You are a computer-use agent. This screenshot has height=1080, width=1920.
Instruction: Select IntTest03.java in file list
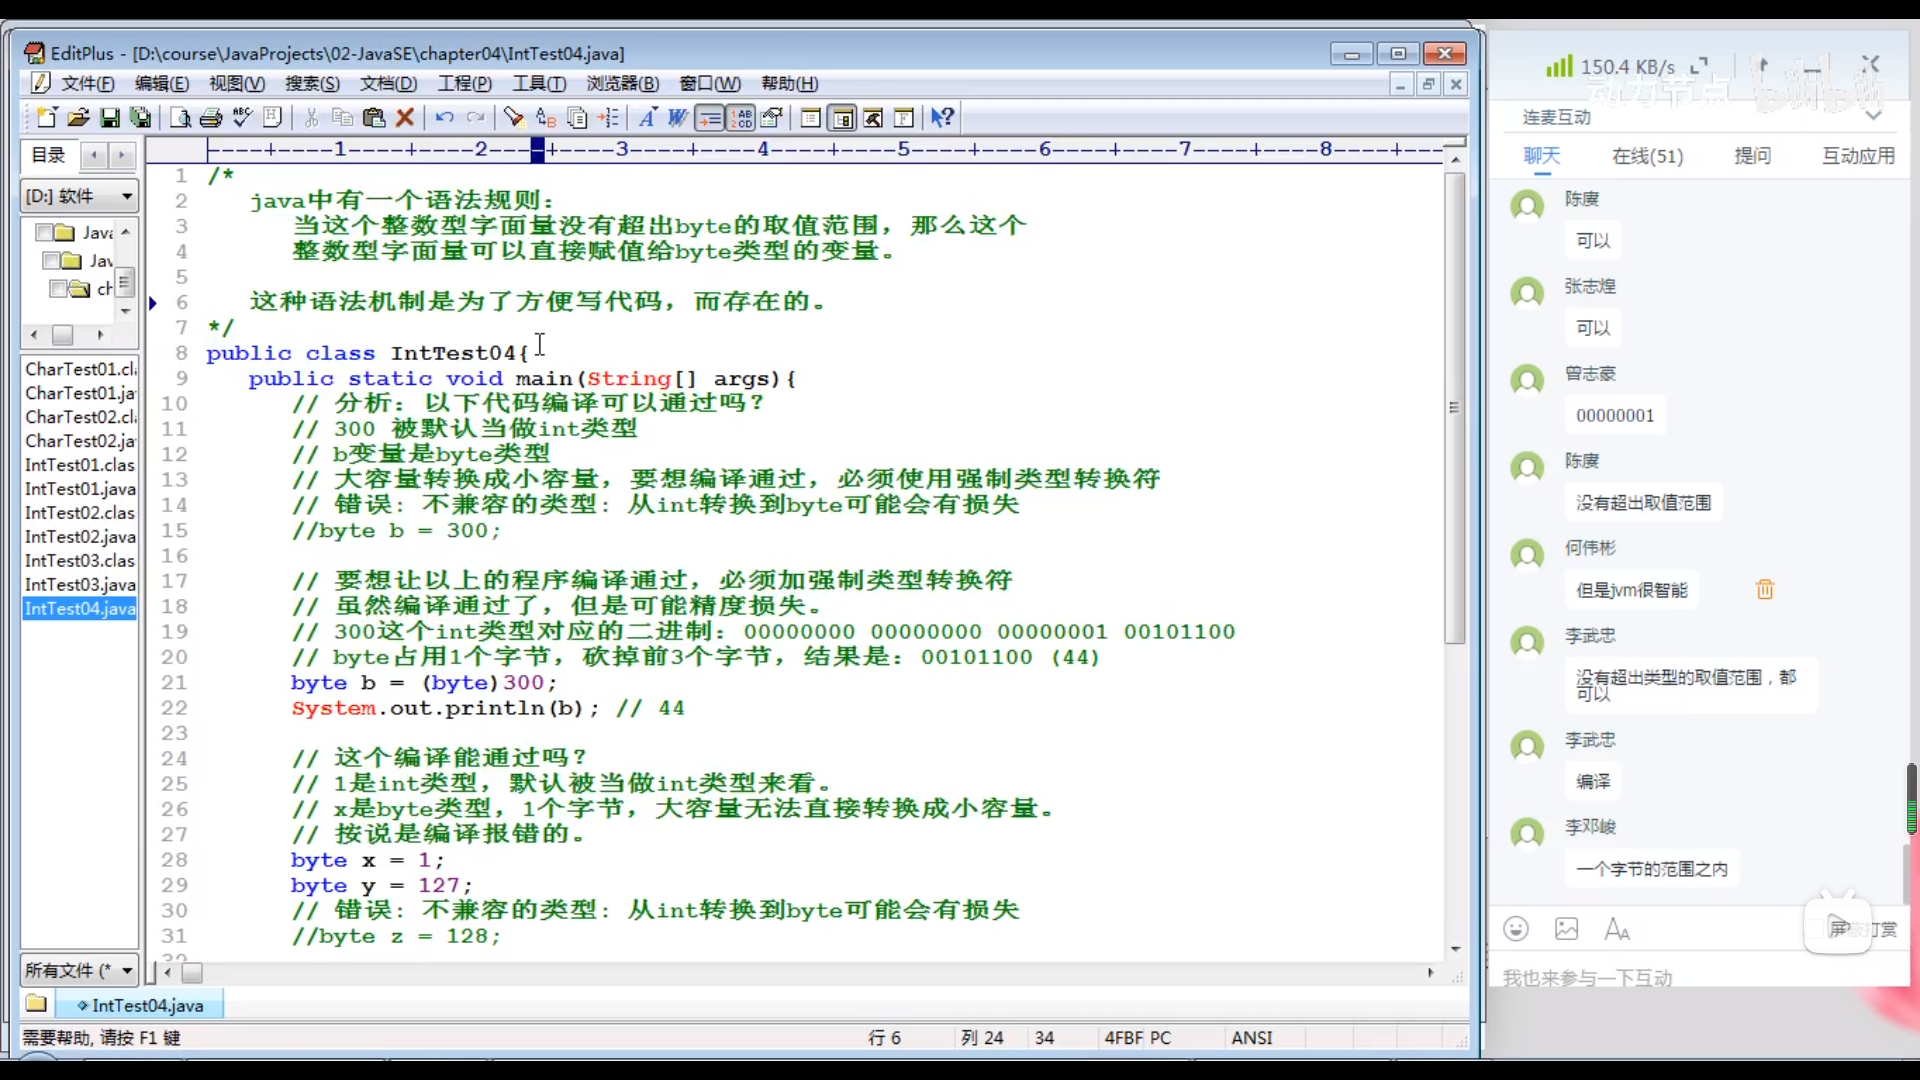click(x=80, y=585)
